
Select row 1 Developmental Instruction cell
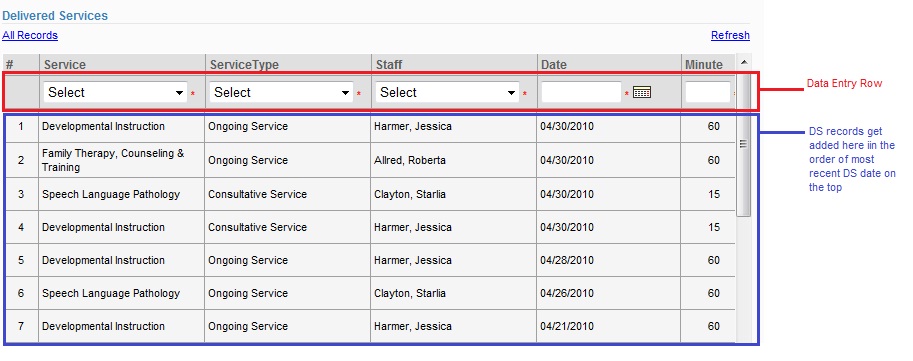coord(122,126)
